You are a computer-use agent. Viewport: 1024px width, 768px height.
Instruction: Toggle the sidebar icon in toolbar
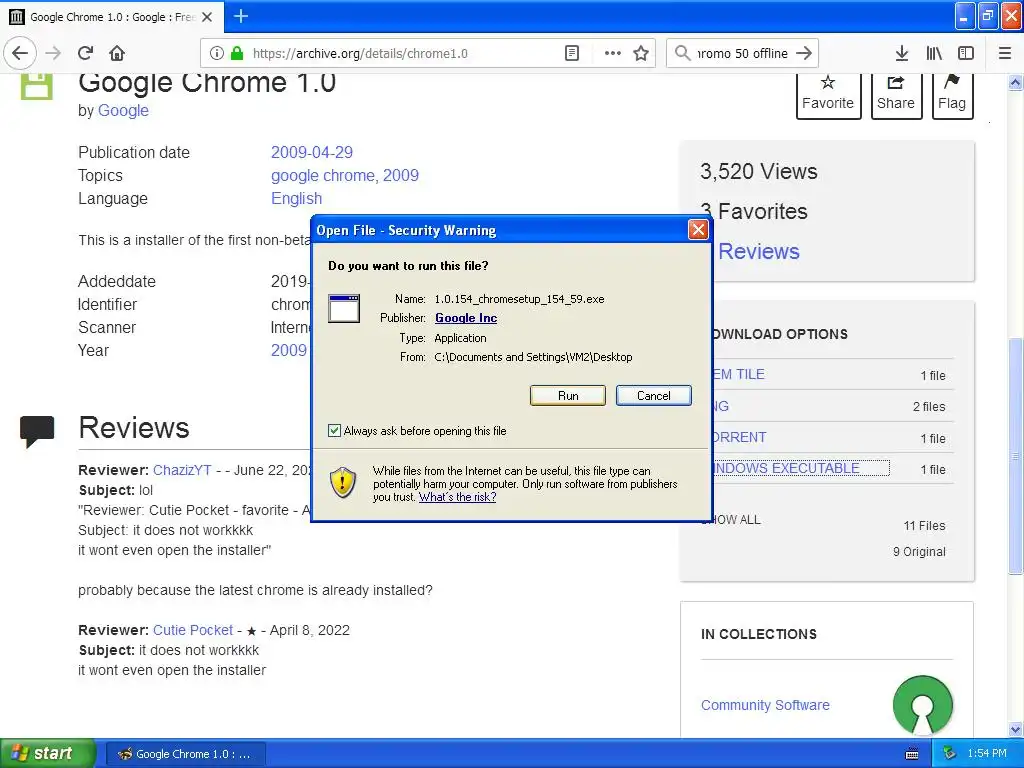pyautogui.click(x=966, y=54)
